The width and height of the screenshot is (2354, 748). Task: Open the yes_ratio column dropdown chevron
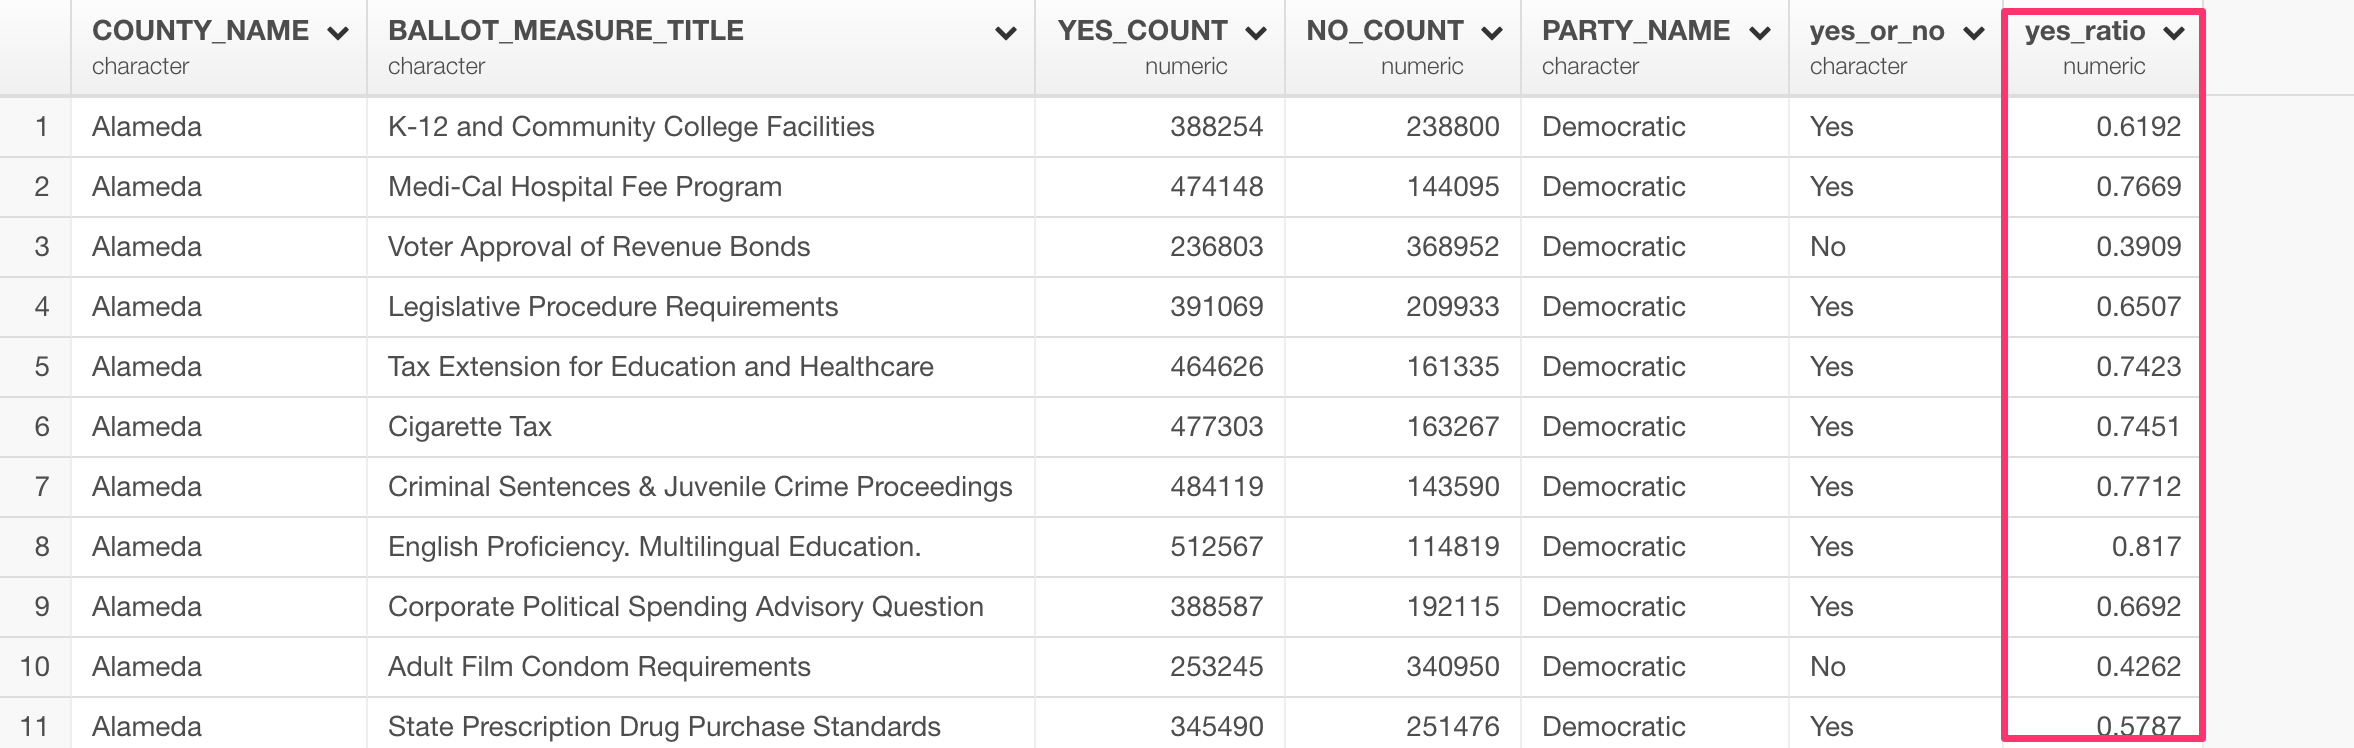coord(2173,33)
